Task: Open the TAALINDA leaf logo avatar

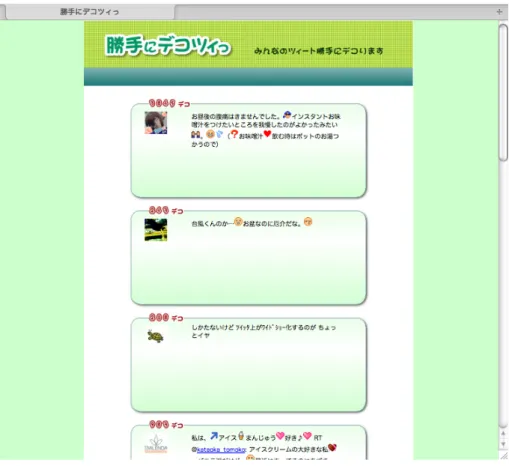Action: coord(156,444)
